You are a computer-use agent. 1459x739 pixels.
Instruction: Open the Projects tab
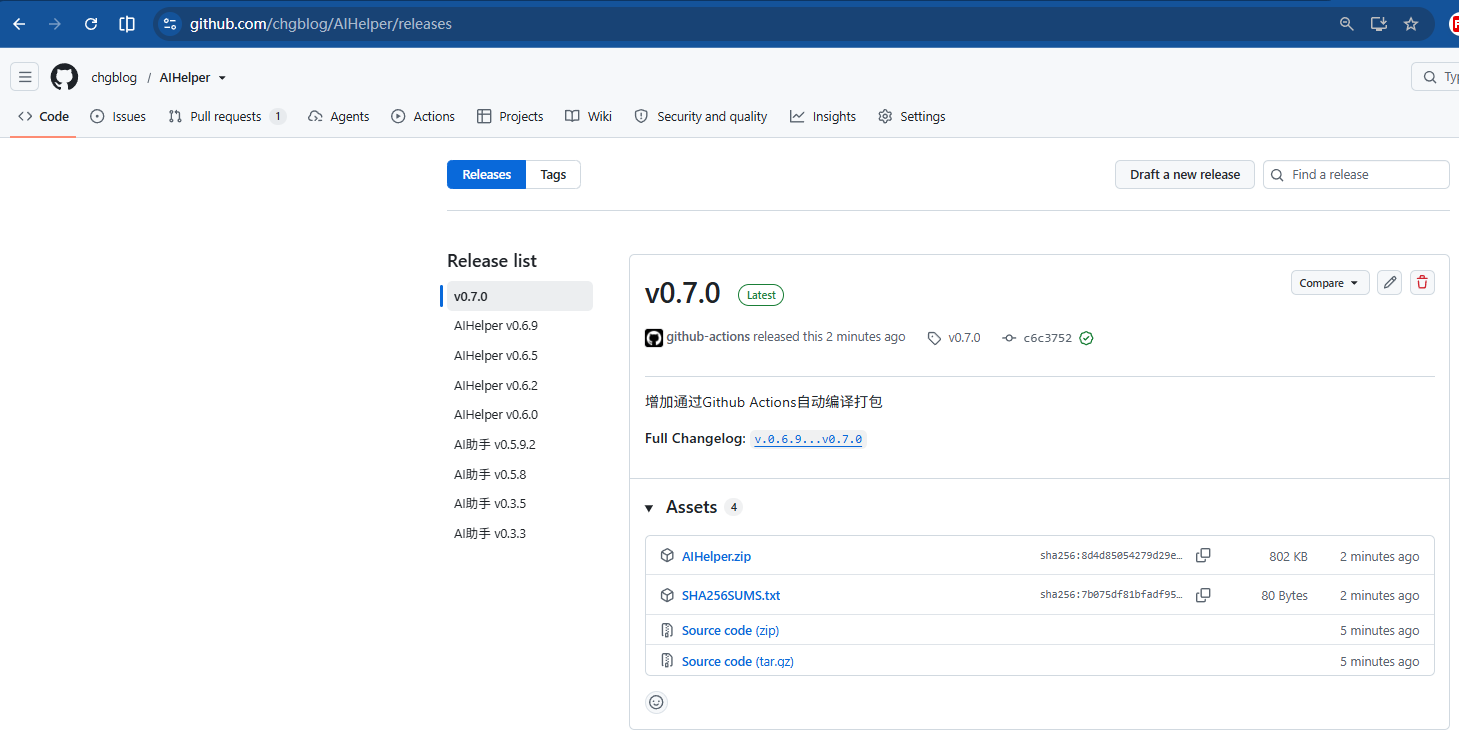(x=510, y=117)
